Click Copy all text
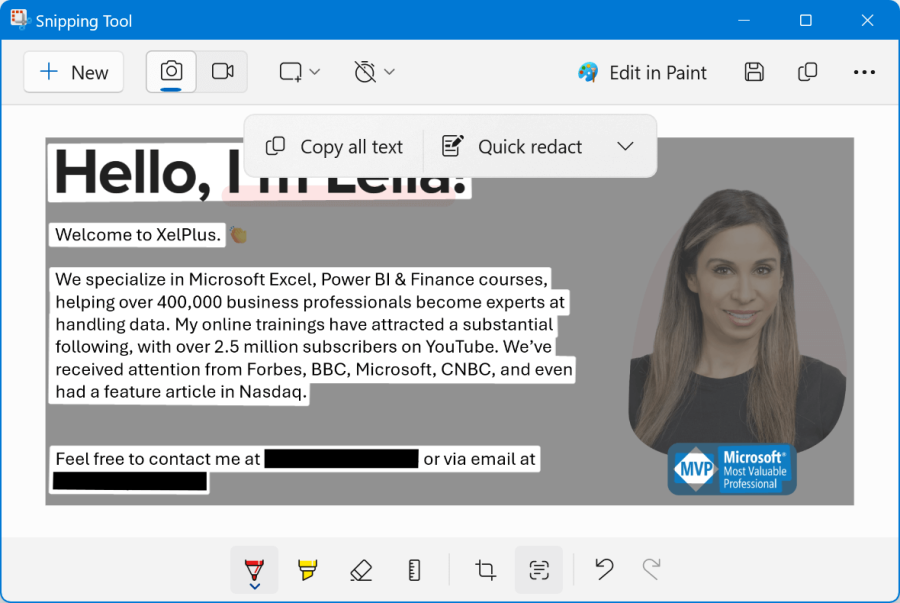Image resolution: width=900 pixels, height=603 pixels. pos(335,146)
